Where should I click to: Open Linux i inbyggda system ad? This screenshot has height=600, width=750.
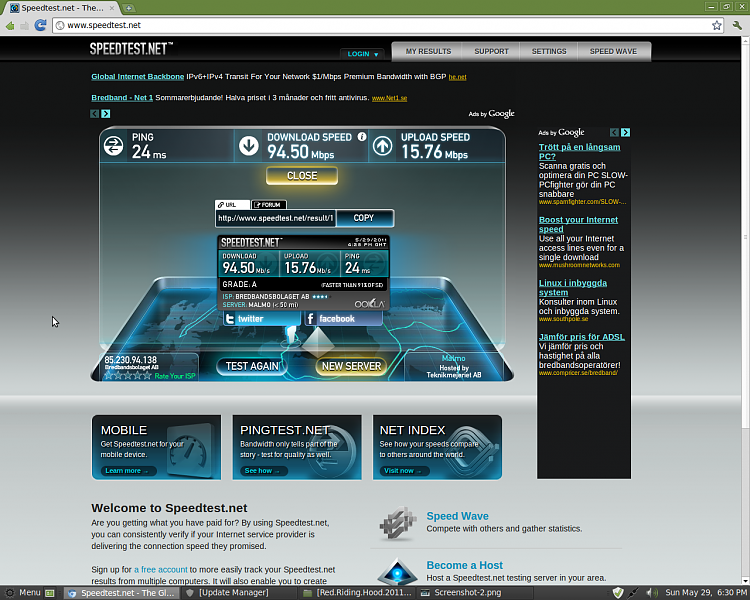pyautogui.click(x=573, y=288)
